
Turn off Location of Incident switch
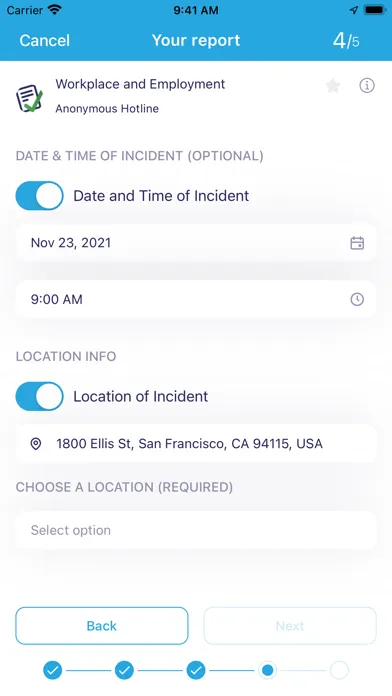point(40,396)
